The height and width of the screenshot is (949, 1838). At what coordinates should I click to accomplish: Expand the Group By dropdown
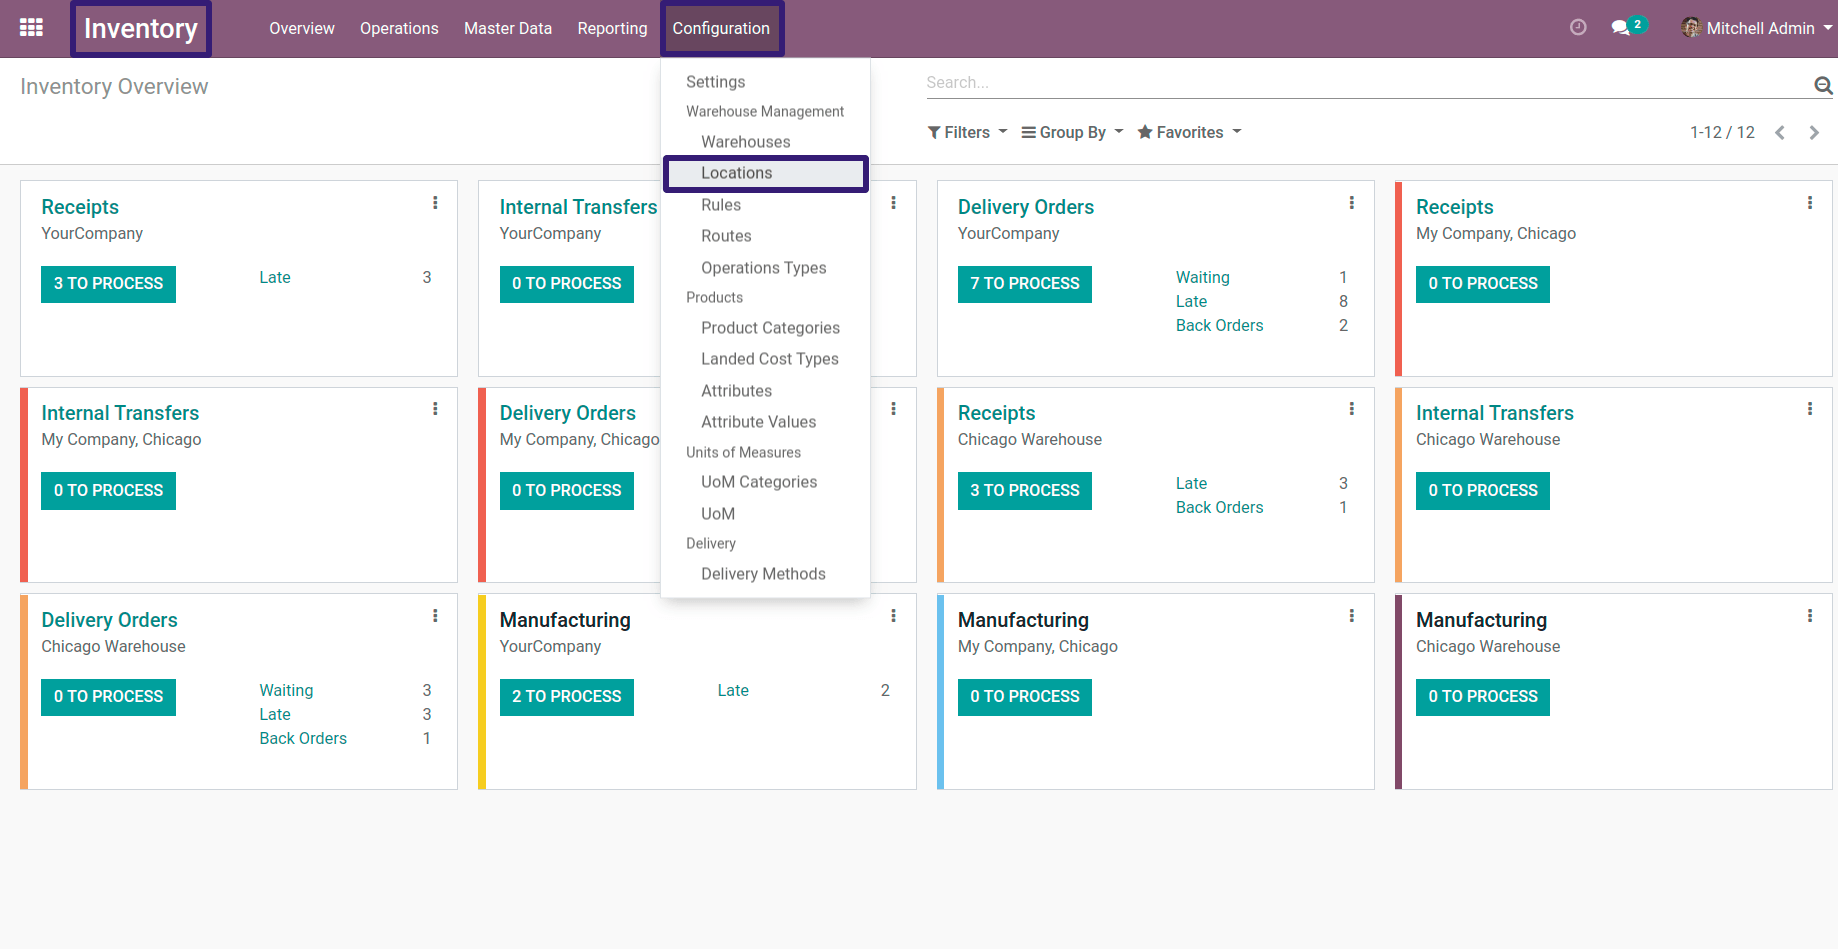pyautogui.click(x=1072, y=132)
